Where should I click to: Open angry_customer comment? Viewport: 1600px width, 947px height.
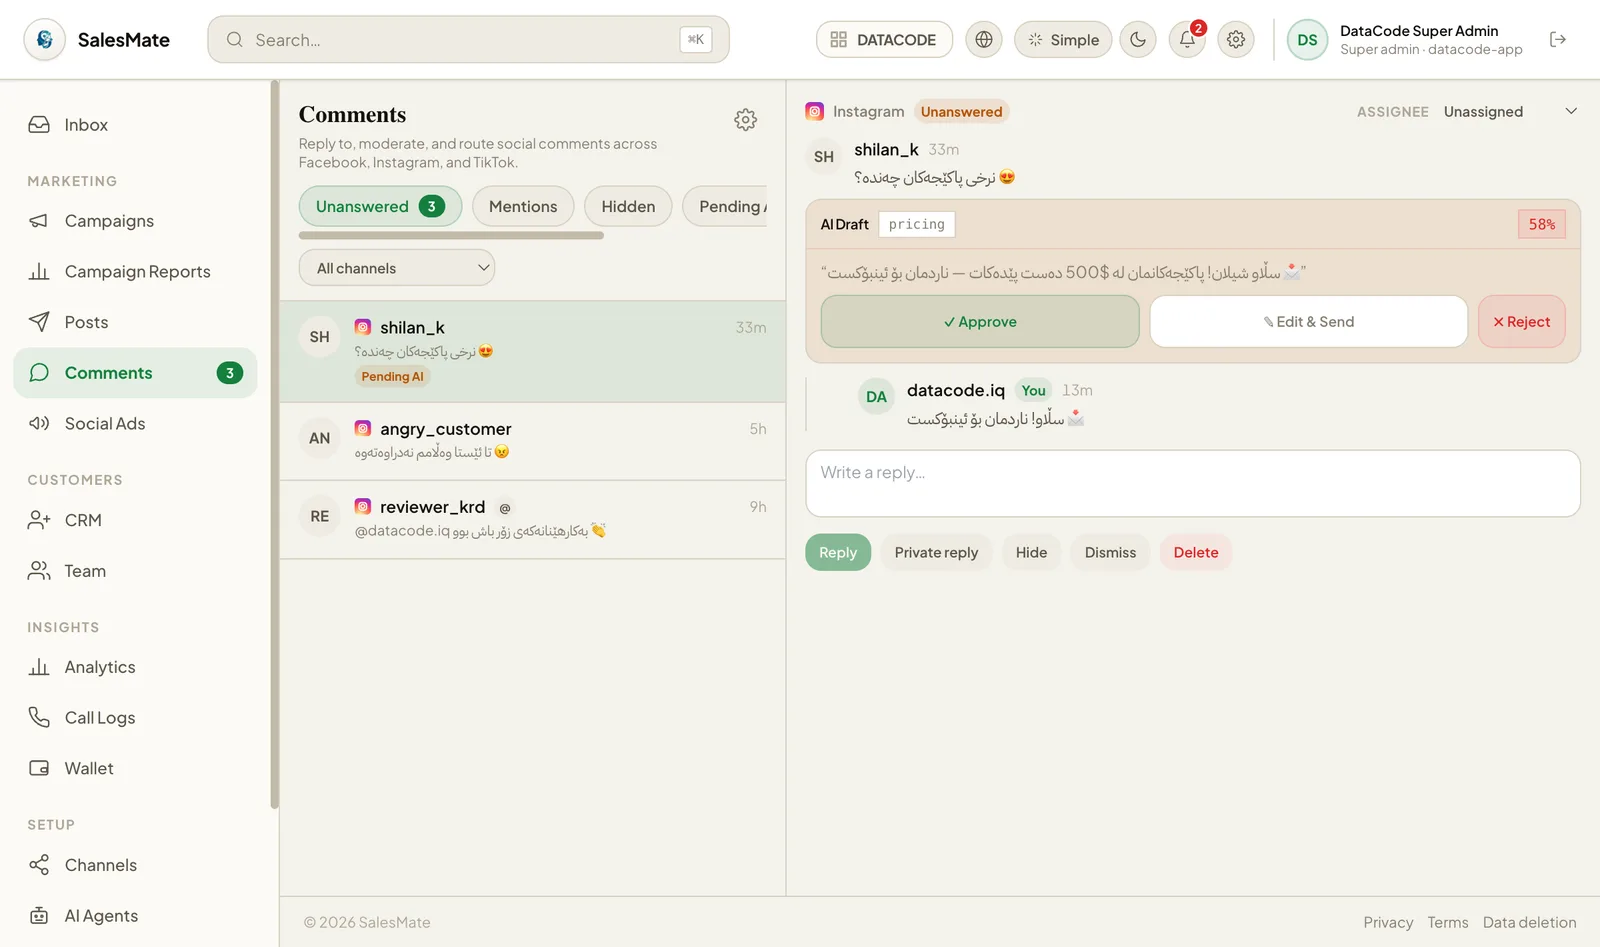(x=533, y=441)
